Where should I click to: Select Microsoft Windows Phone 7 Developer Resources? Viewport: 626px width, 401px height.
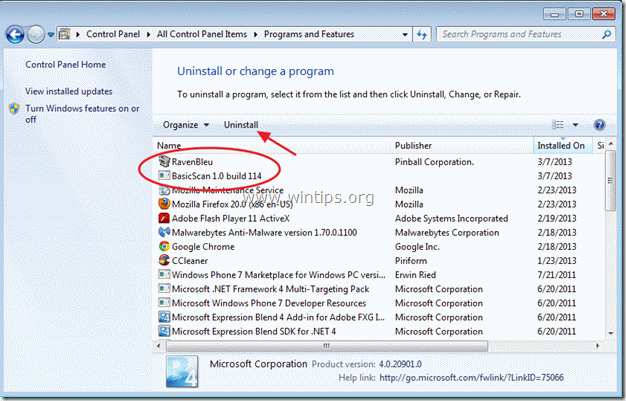[269, 304]
